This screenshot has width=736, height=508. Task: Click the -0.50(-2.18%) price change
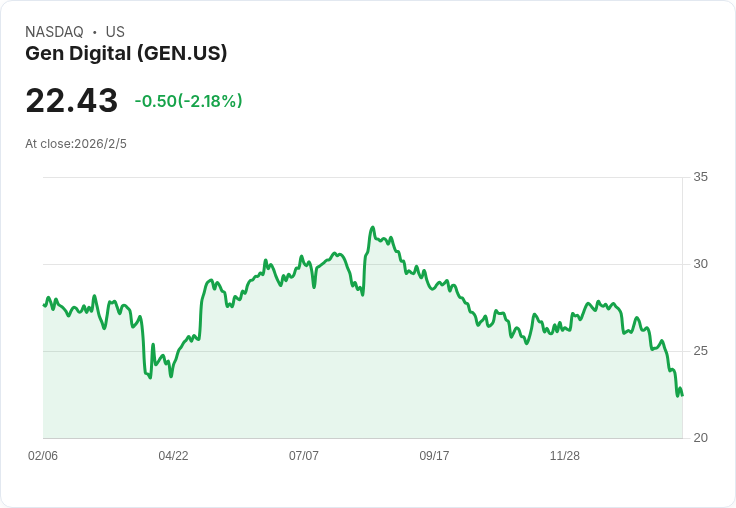(188, 101)
